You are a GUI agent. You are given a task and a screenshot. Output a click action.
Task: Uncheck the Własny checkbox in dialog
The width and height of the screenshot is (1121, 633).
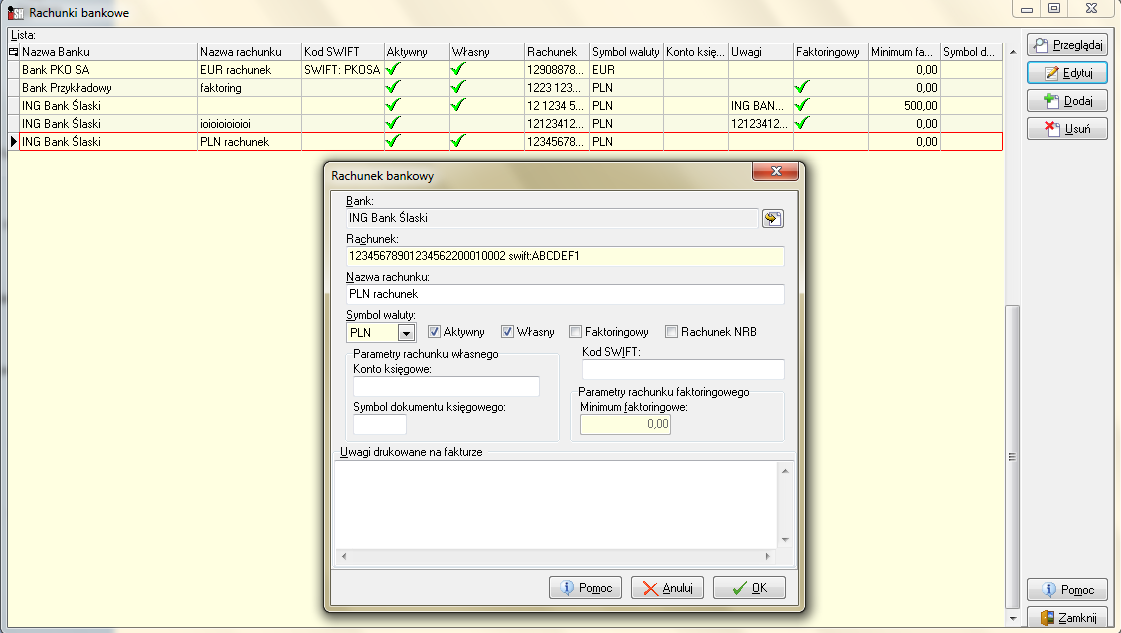(507, 331)
